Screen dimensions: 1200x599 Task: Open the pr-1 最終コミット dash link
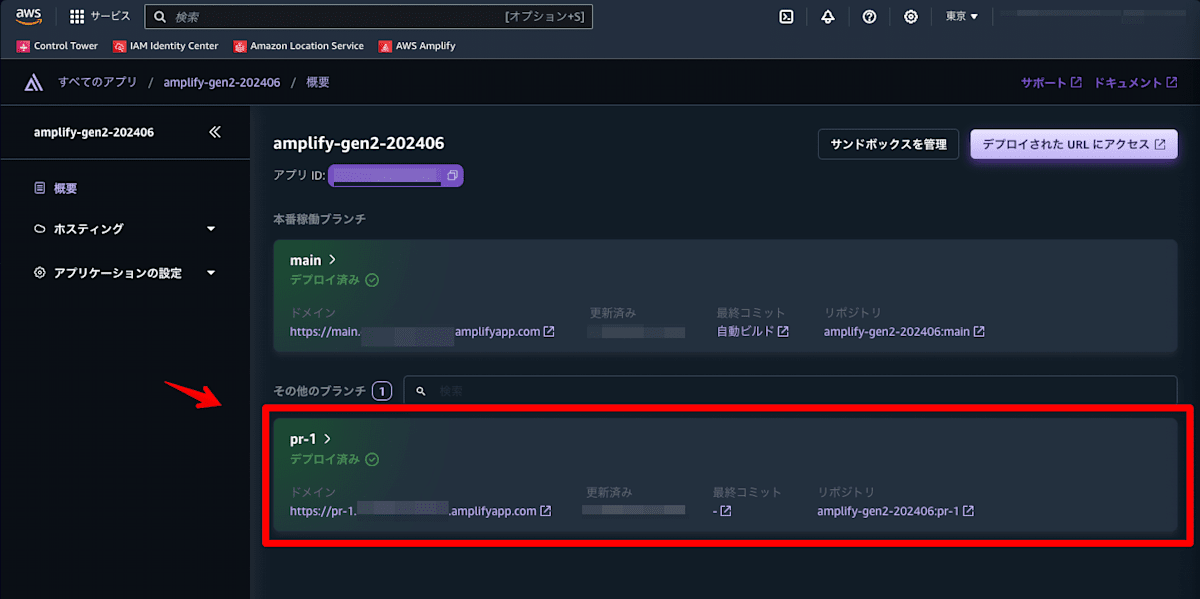tap(722, 511)
